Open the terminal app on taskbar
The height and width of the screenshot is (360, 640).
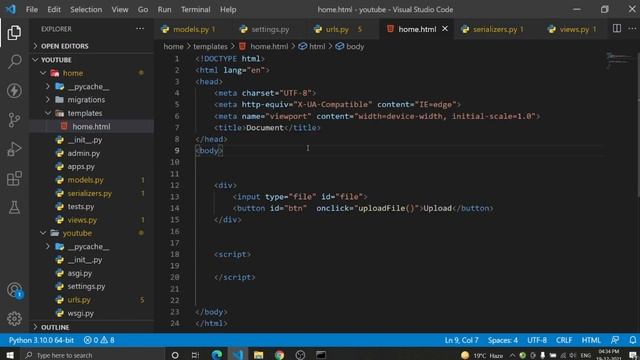tap(321, 355)
